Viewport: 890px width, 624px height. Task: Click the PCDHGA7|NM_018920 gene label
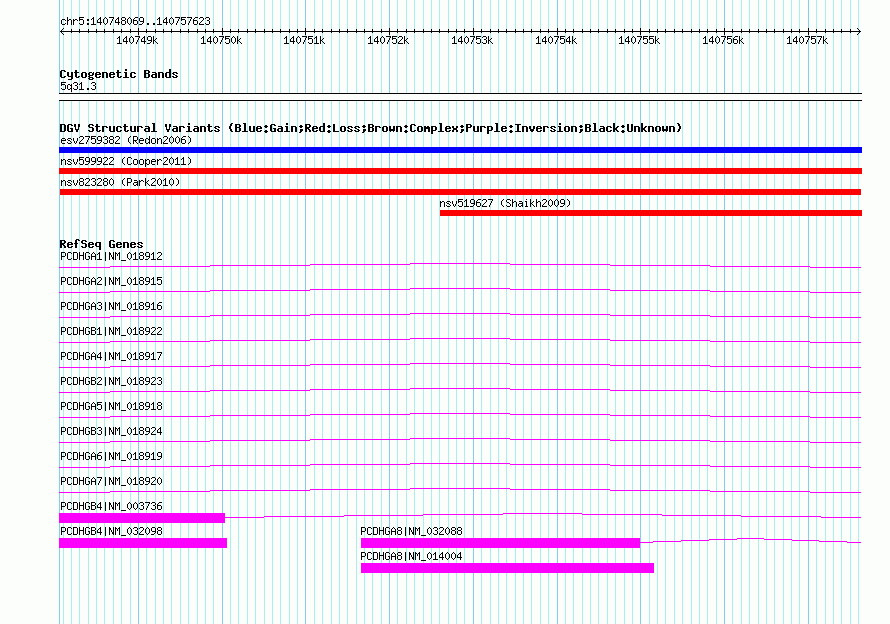(x=111, y=481)
